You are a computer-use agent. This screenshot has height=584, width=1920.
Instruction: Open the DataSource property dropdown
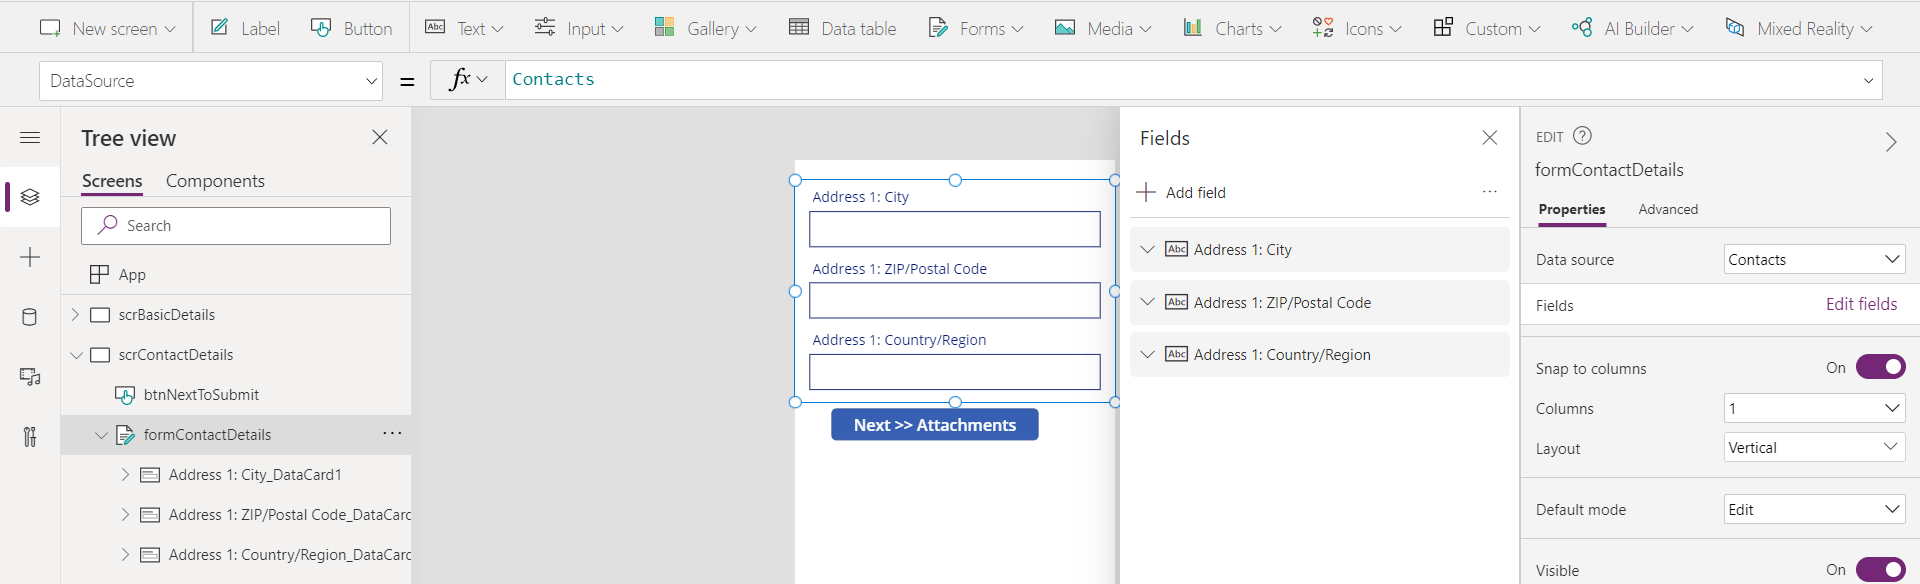(211, 81)
